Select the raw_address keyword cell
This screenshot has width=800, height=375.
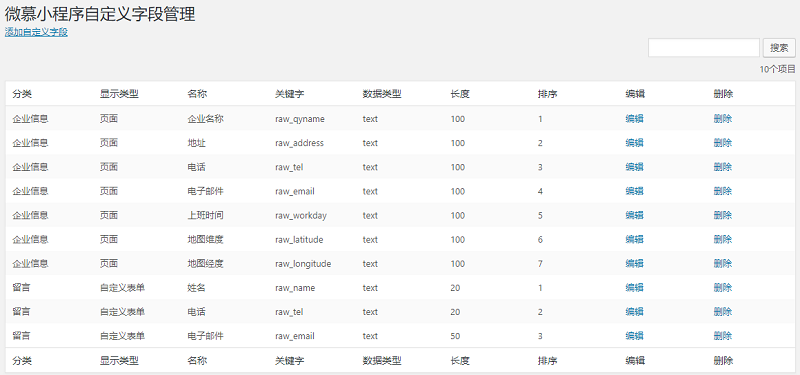pyautogui.click(x=299, y=143)
